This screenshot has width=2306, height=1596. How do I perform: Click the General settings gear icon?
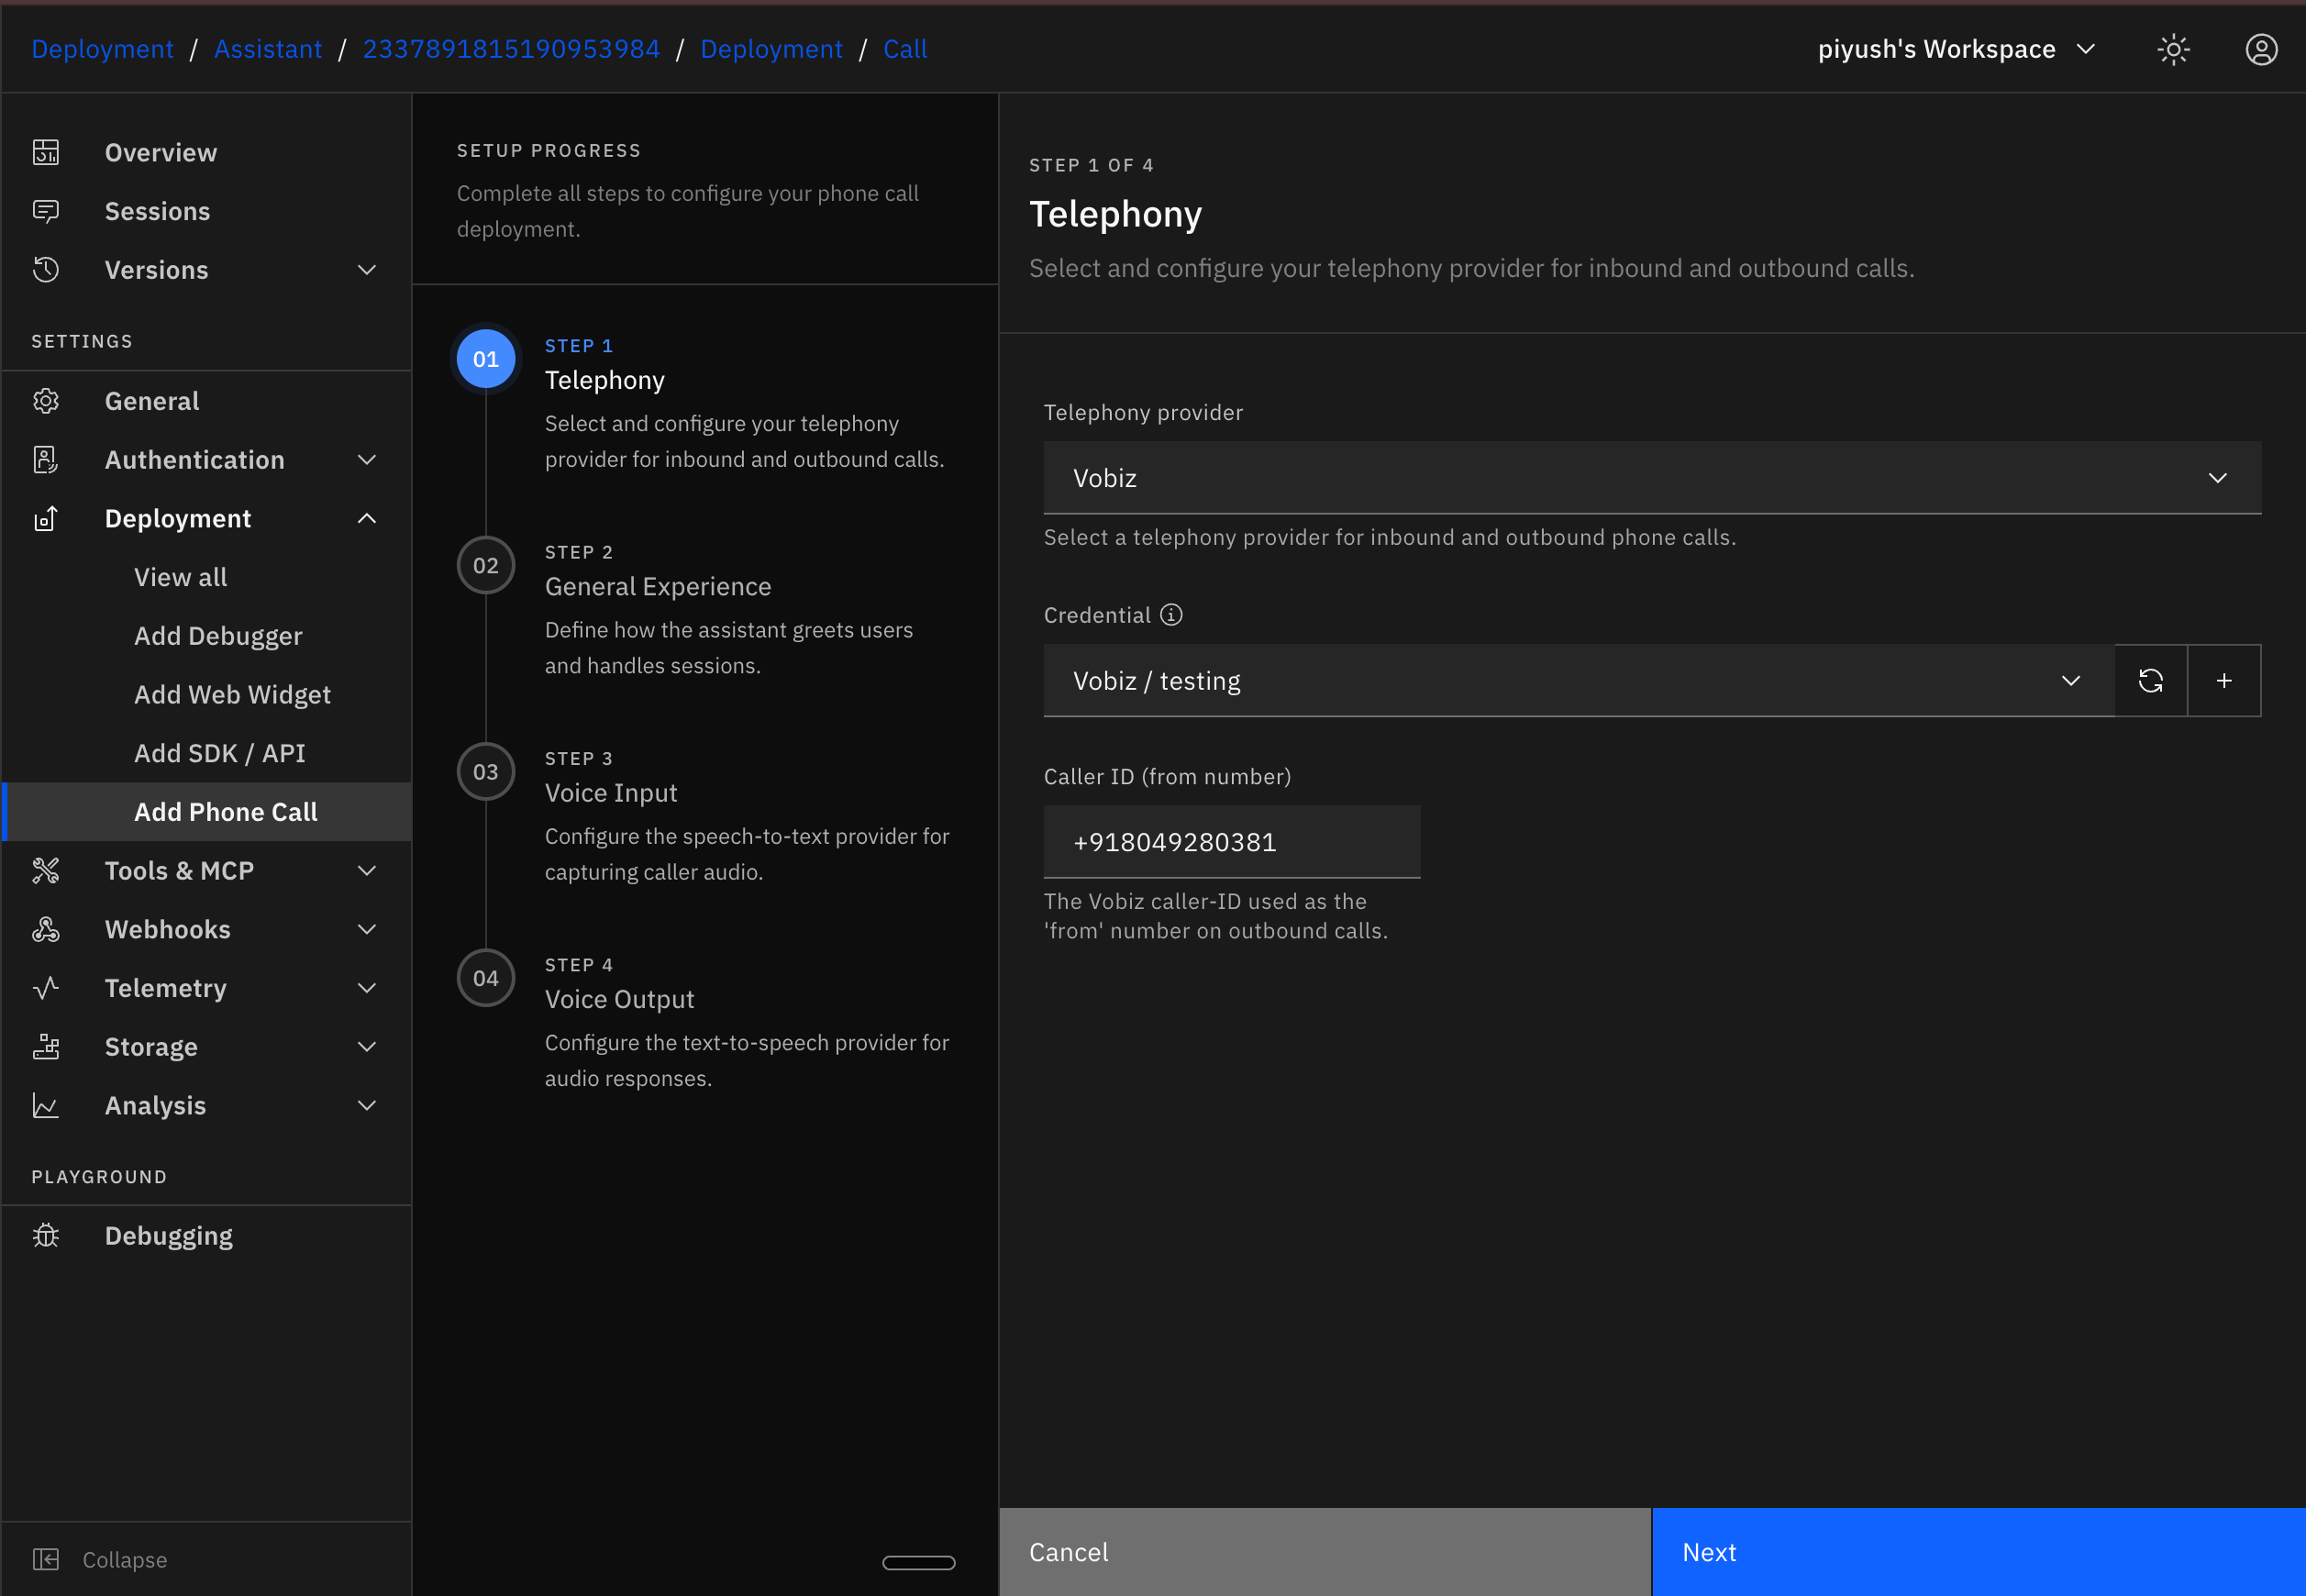pos(46,401)
